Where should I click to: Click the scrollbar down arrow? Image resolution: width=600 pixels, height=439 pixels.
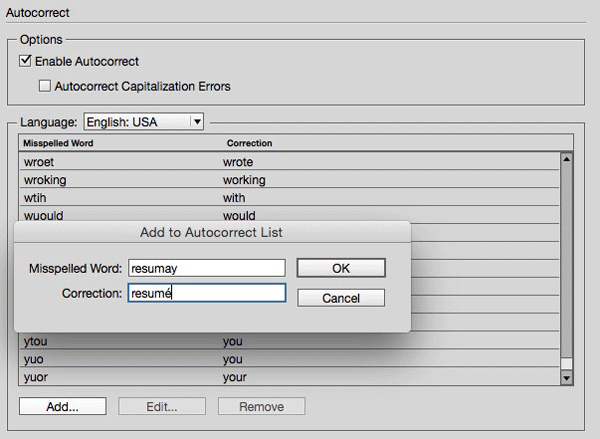[567, 378]
